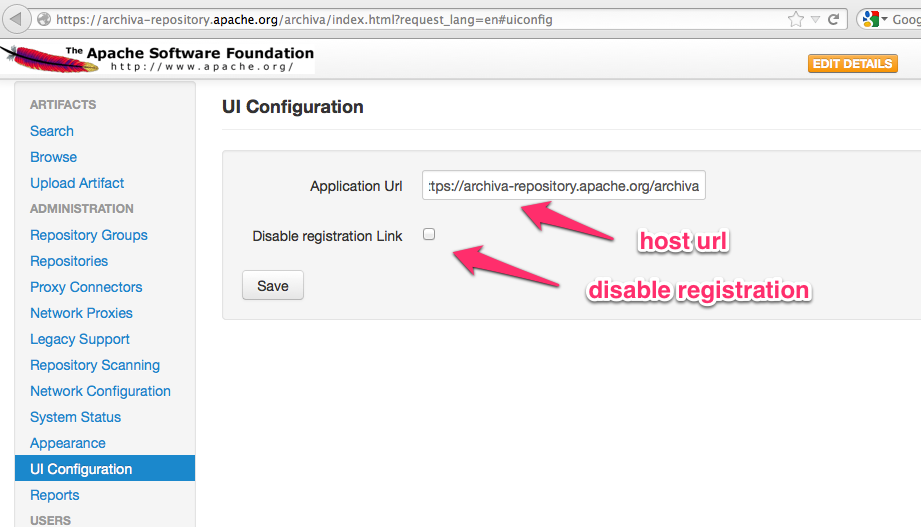The height and width of the screenshot is (527, 921).
Task: Click the Application Url text field
Action: point(564,186)
